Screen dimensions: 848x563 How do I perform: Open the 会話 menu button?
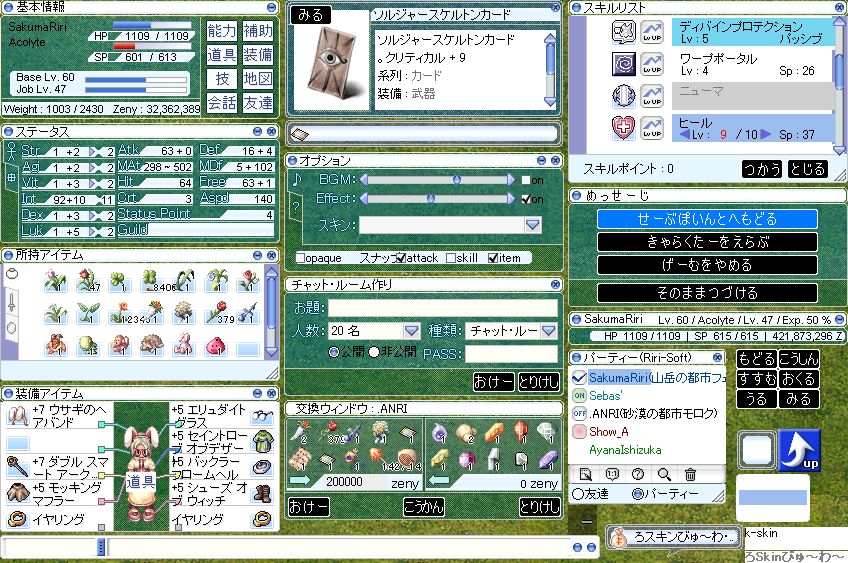pos(222,102)
